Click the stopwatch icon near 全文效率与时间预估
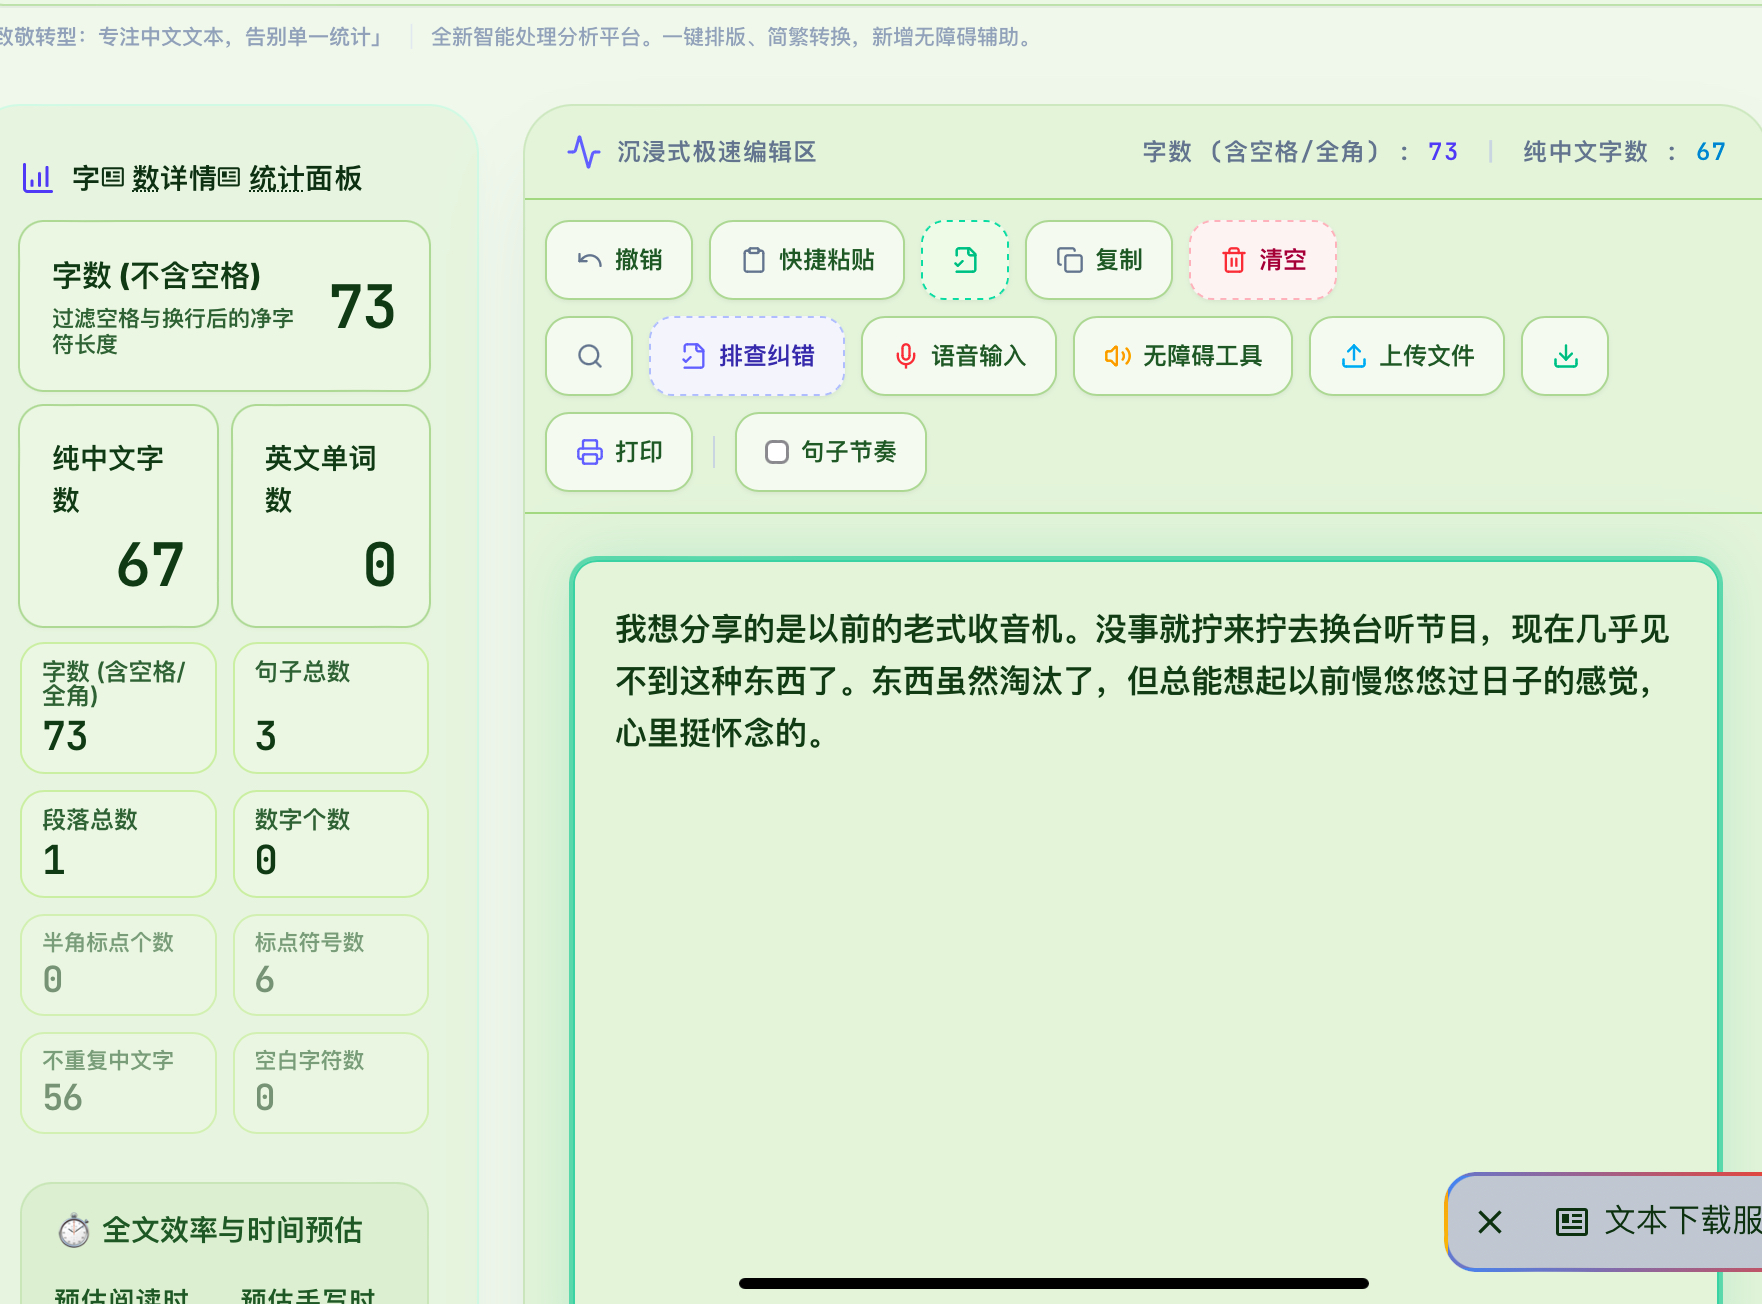Image resolution: width=1762 pixels, height=1304 pixels. click(74, 1230)
